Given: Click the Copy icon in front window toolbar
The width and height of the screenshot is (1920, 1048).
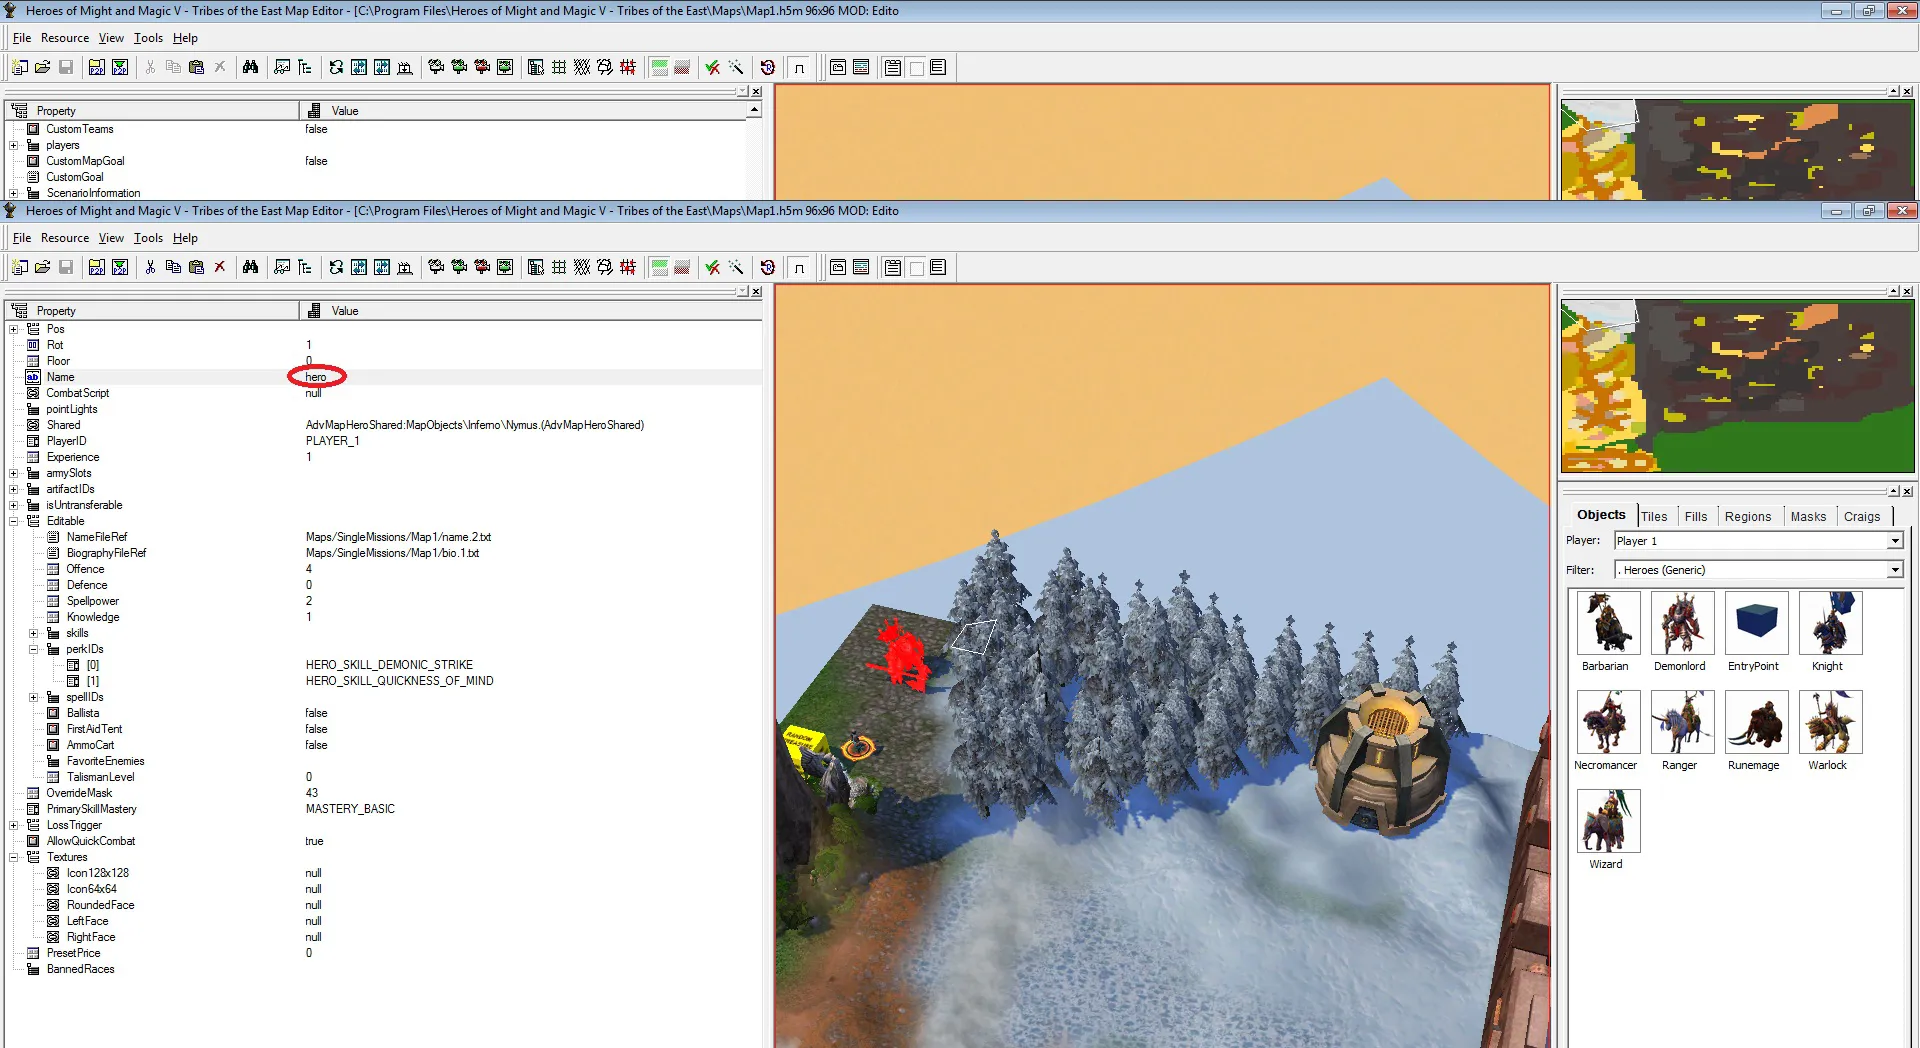Looking at the screenshot, I should click(x=173, y=267).
